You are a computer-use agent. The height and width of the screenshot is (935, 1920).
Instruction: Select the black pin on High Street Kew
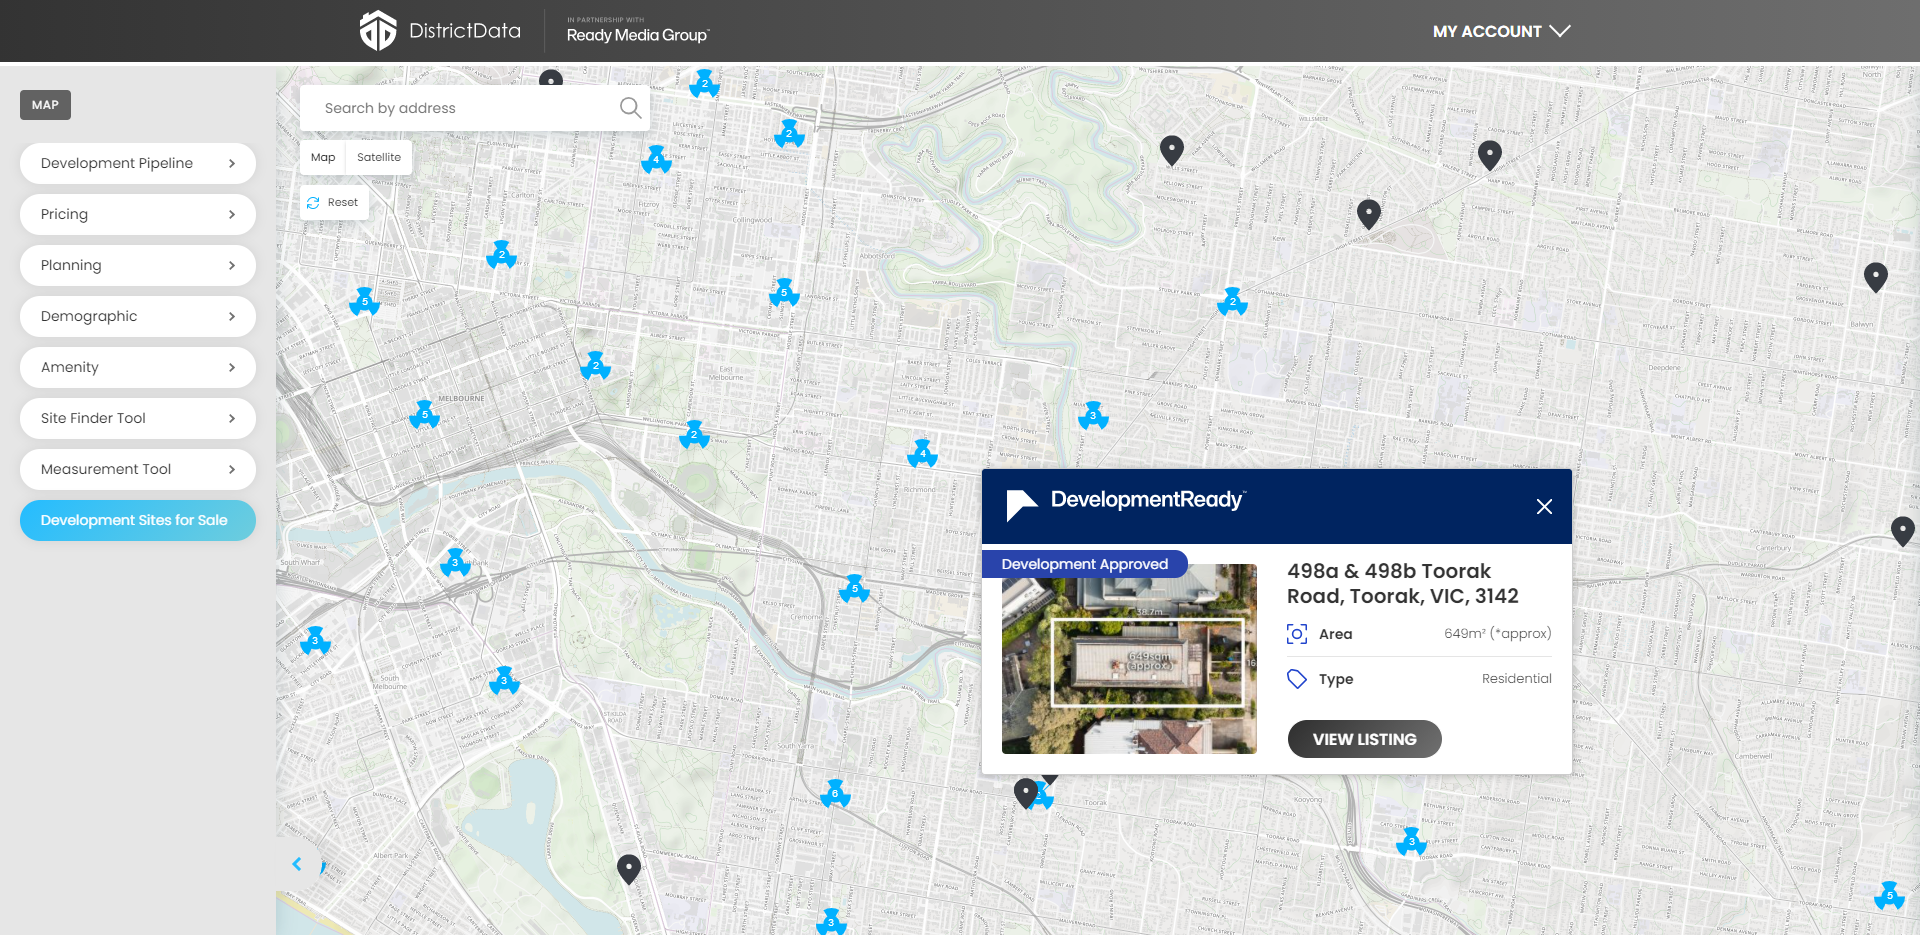(x=1369, y=213)
